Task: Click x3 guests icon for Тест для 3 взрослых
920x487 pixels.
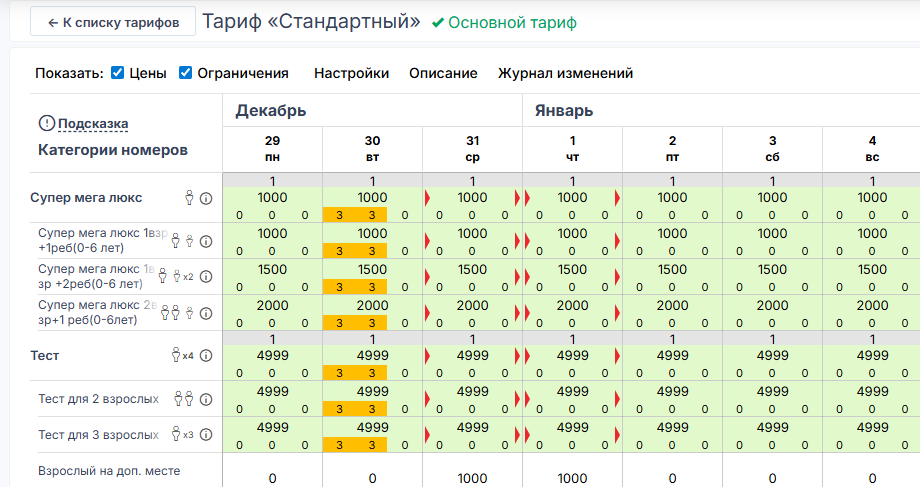Action: (182, 435)
